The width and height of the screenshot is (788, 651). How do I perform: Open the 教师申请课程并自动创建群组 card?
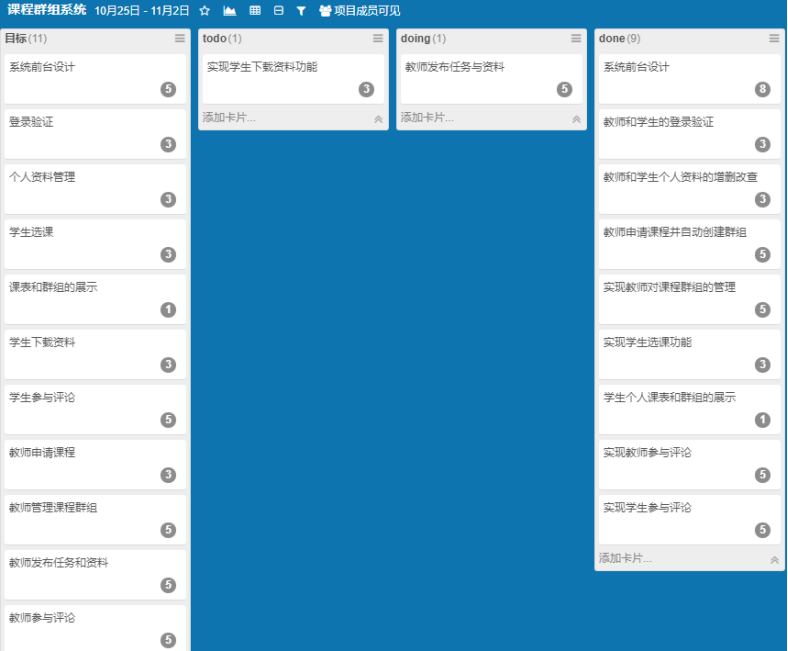click(690, 244)
